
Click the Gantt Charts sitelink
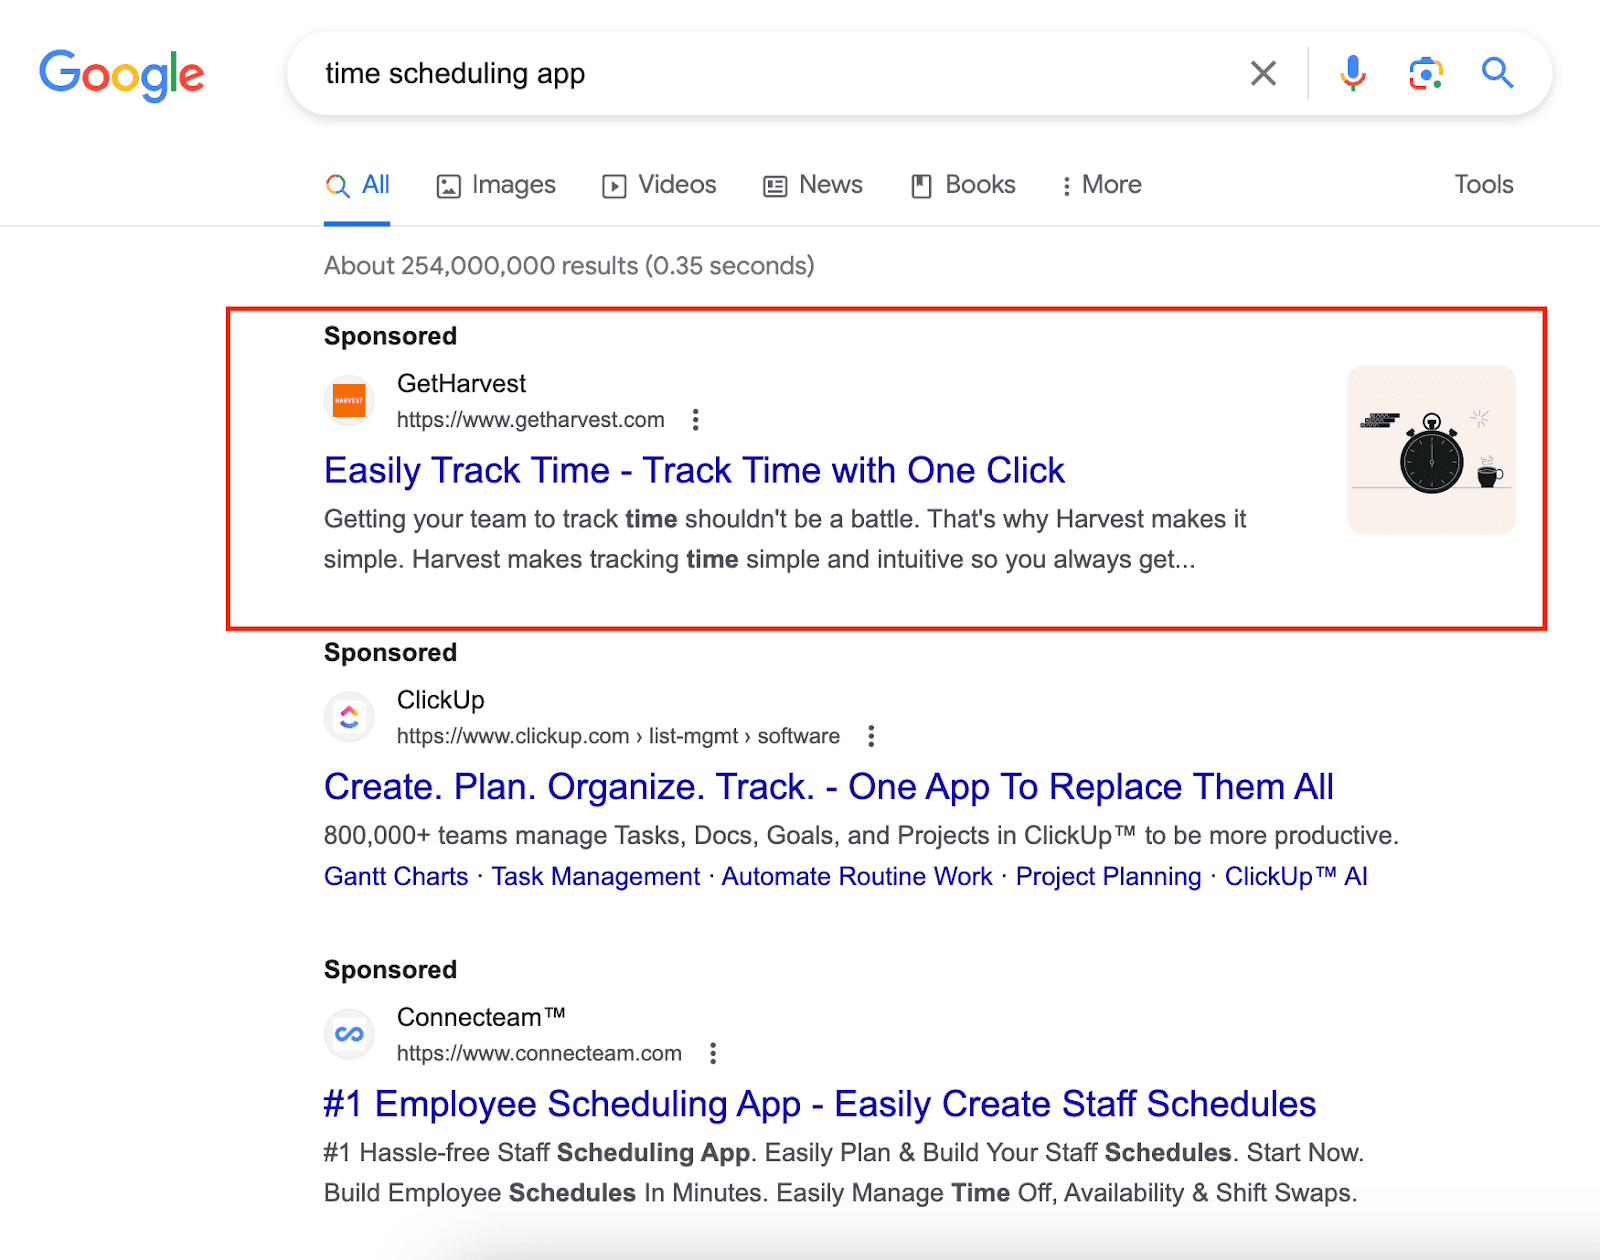pos(396,876)
